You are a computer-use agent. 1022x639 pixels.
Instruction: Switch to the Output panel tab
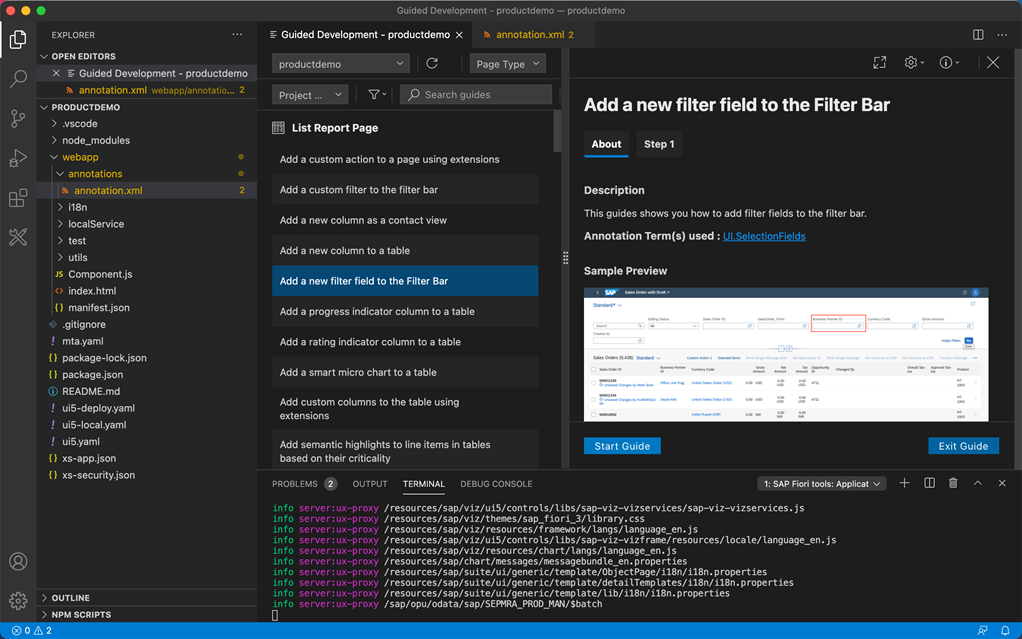[370, 484]
